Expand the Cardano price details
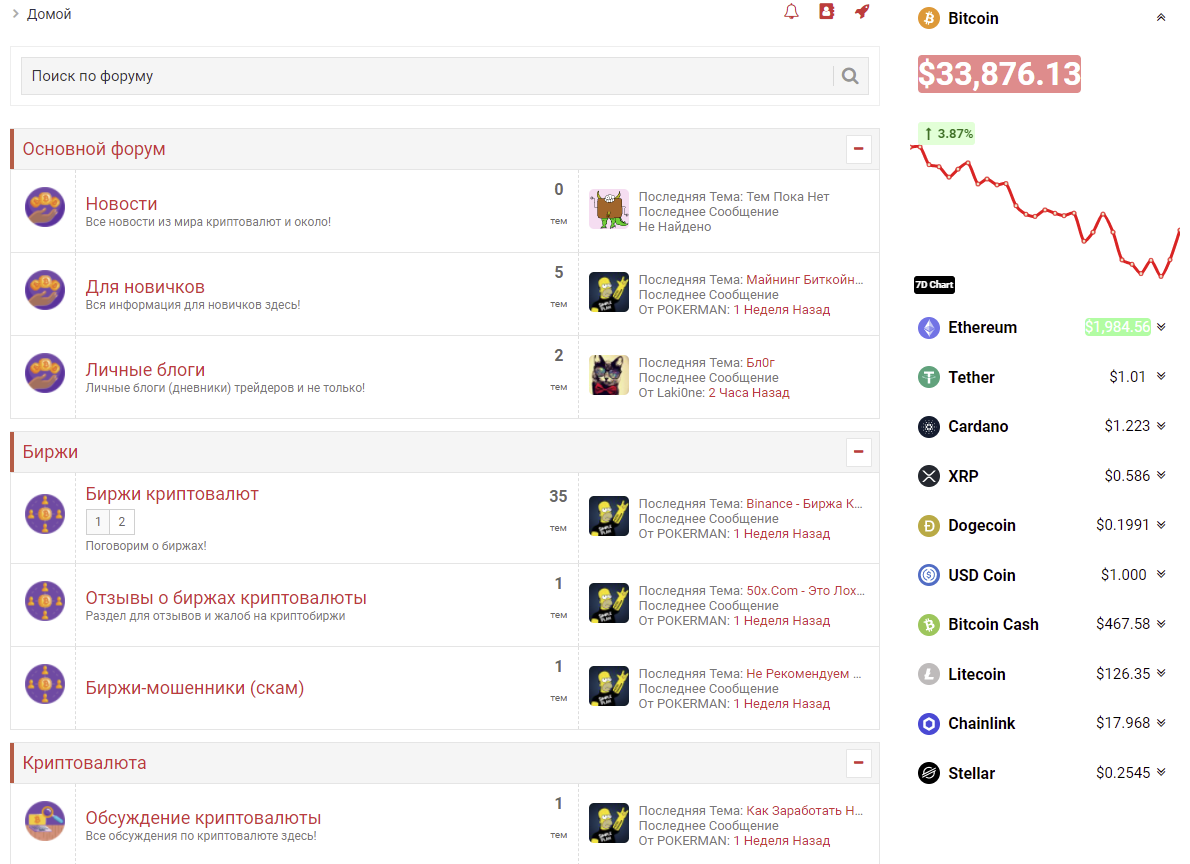Viewport: 1190px width, 864px height. [x=1161, y=426]
